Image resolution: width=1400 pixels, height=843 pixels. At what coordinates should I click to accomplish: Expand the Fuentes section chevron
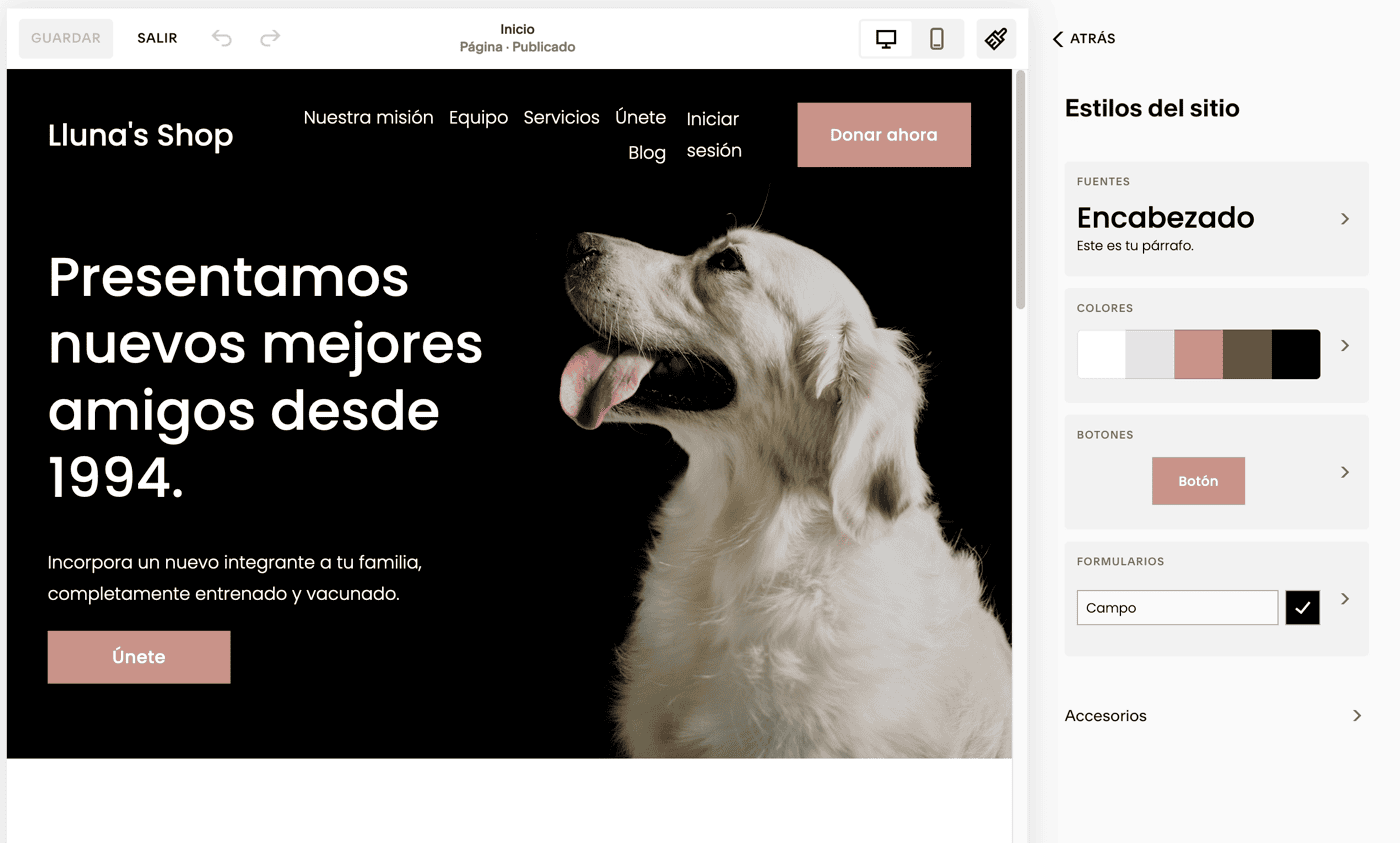click(x=1345, y=218)
